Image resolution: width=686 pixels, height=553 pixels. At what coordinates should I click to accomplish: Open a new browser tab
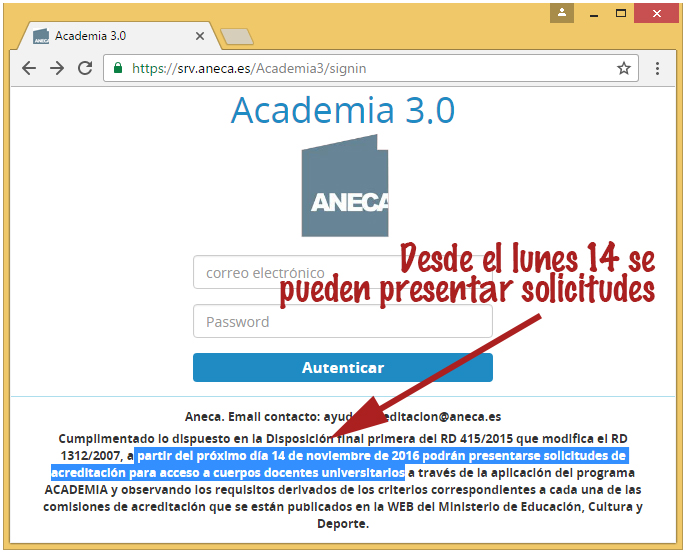point(237,37)
